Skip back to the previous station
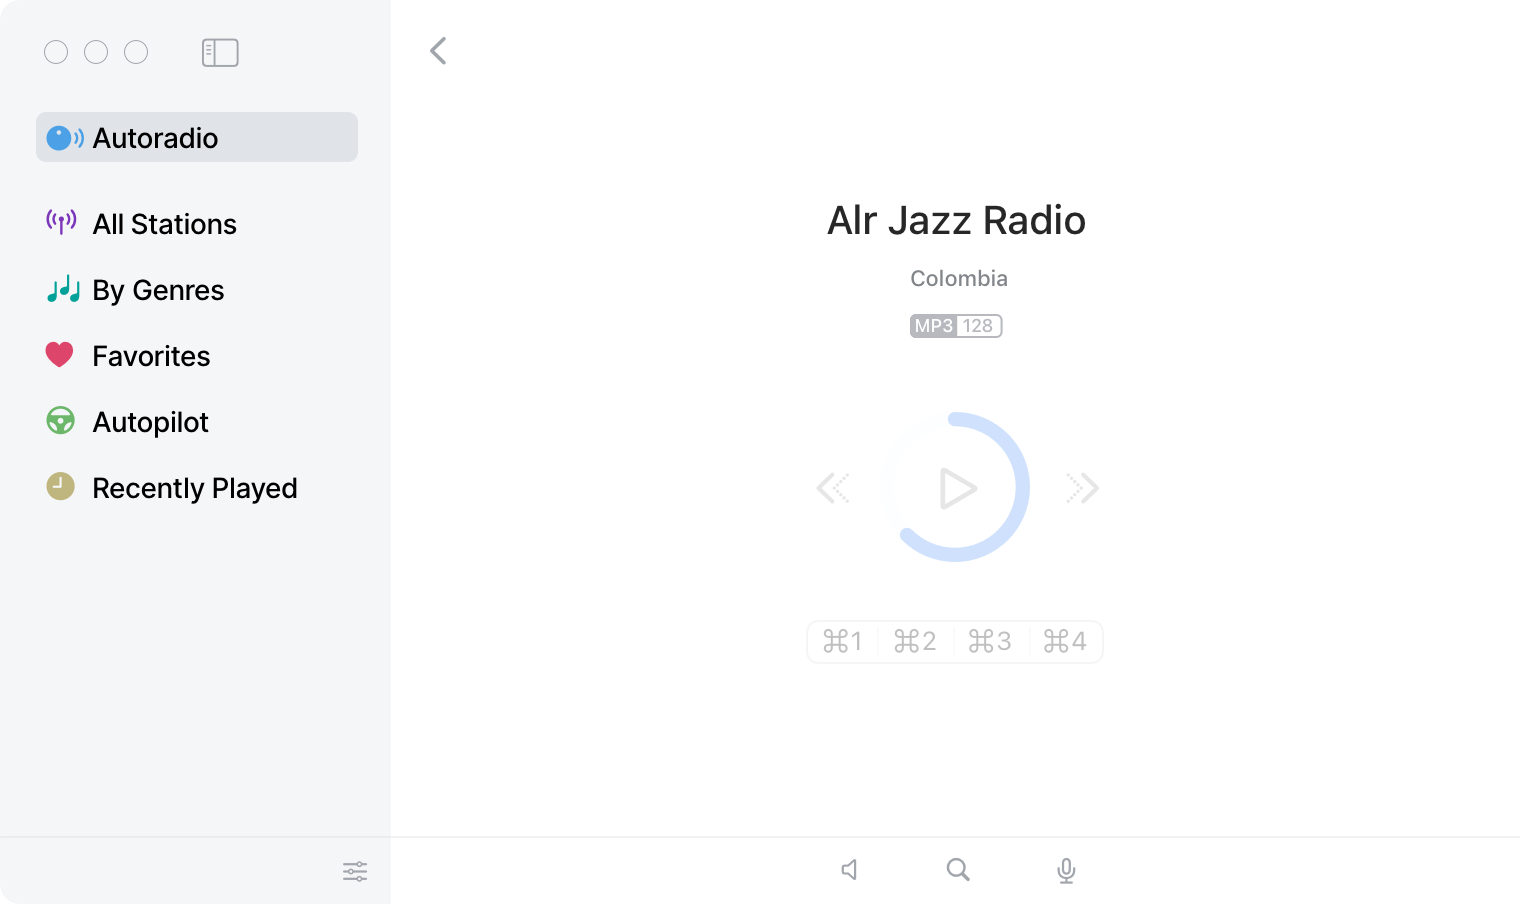Screen dimensions: 1520x904 [833, 488]
